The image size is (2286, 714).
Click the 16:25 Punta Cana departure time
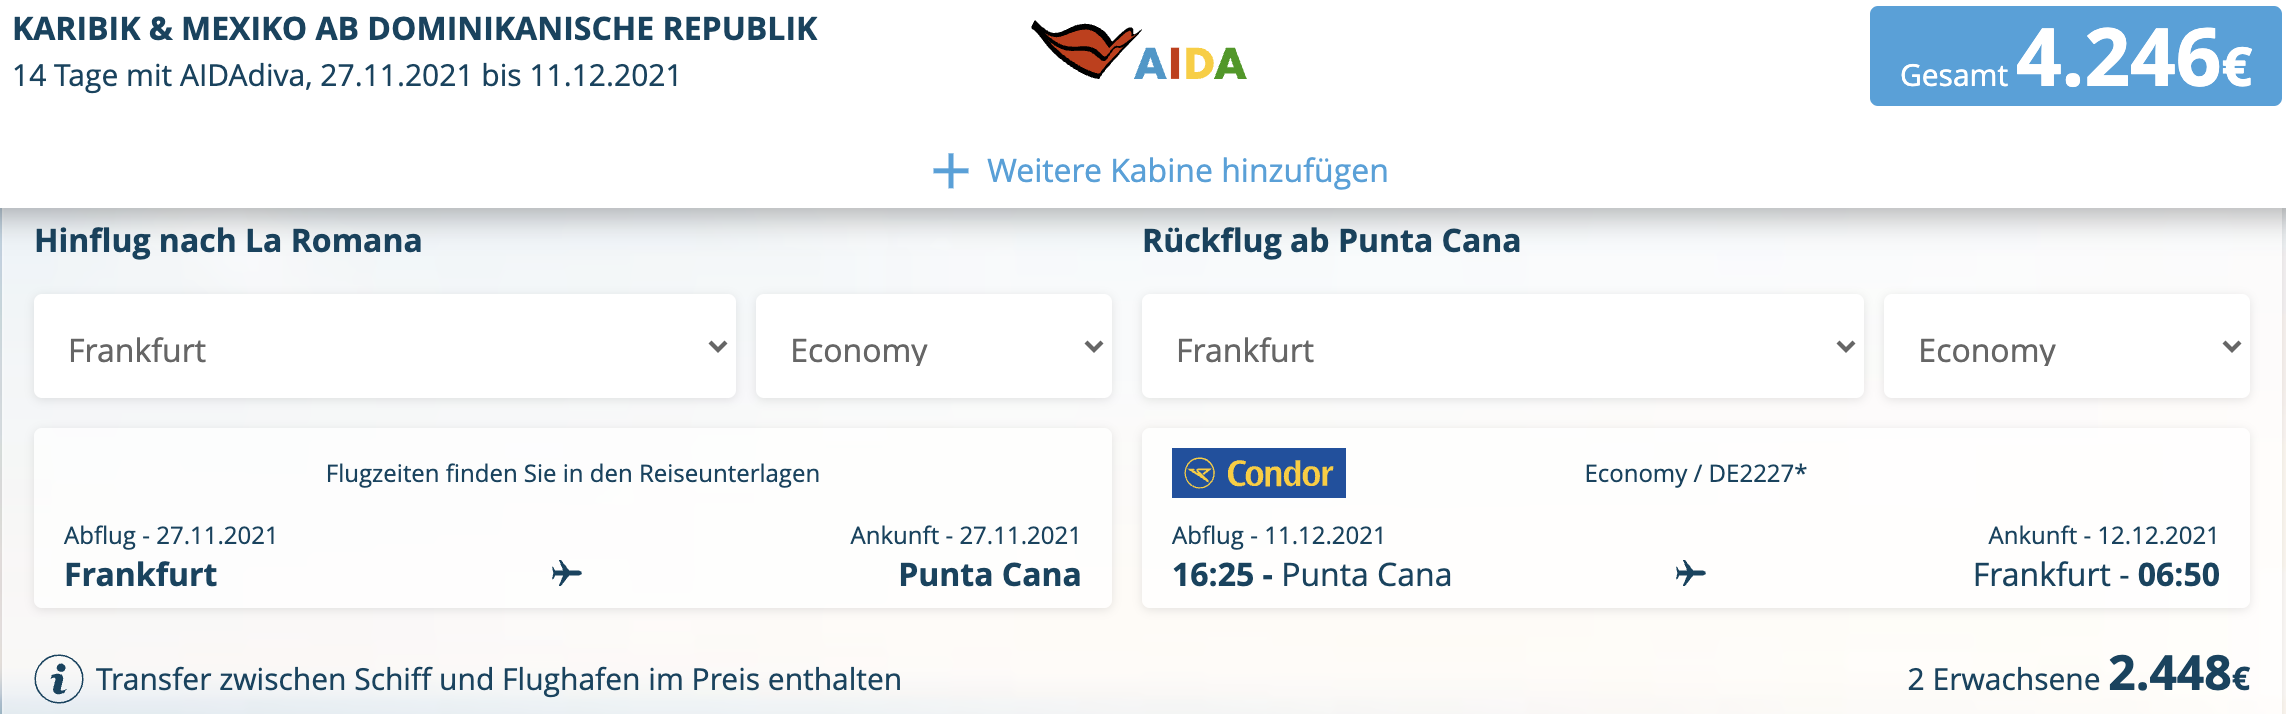pyautogui.click(x=1311, y=575)
